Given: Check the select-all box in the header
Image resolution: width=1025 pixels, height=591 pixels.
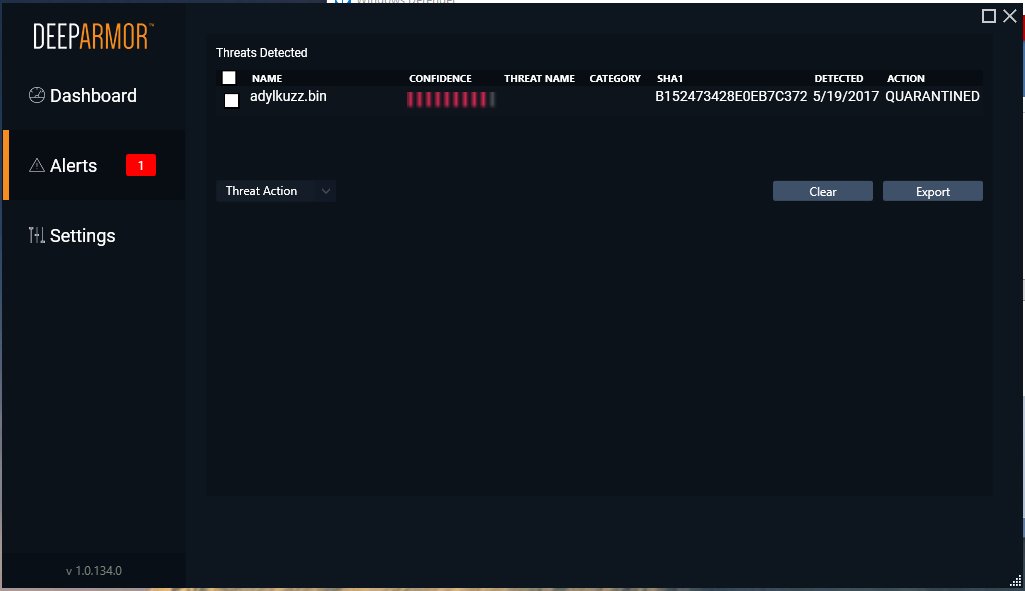Looking at the screenshot, I should click(x=229, y=78).
